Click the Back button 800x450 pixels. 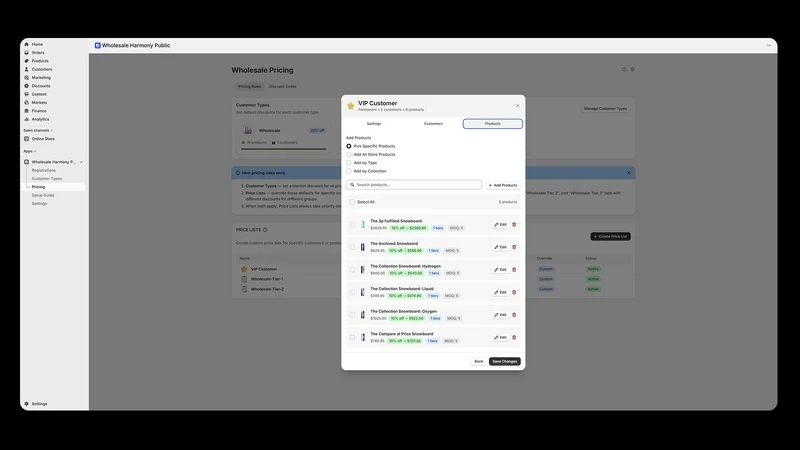[479, 361]
